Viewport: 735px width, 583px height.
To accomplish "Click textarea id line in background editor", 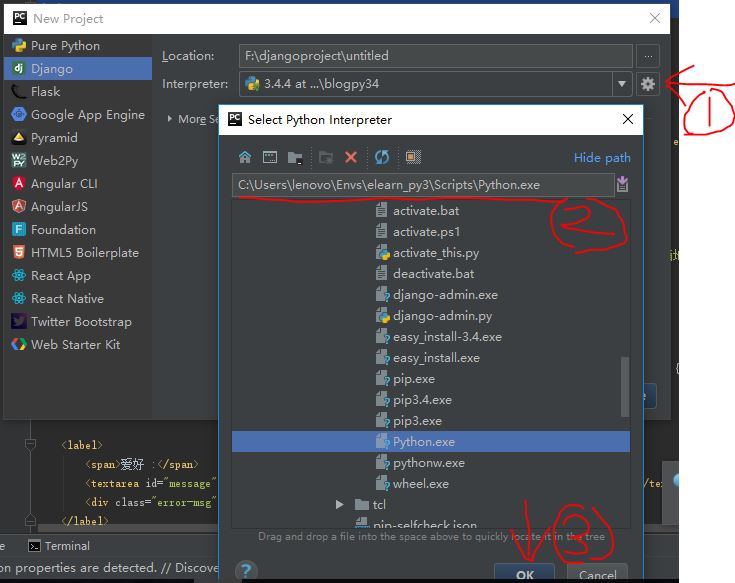I will (x=150, y=483).
